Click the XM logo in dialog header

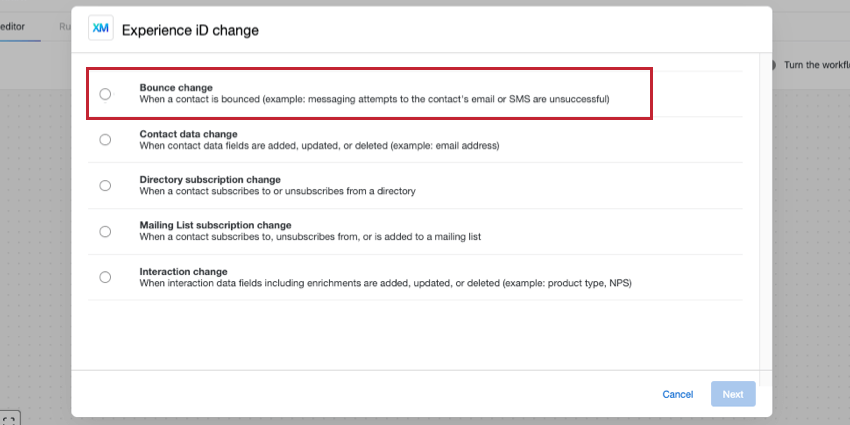coord(100,29)
